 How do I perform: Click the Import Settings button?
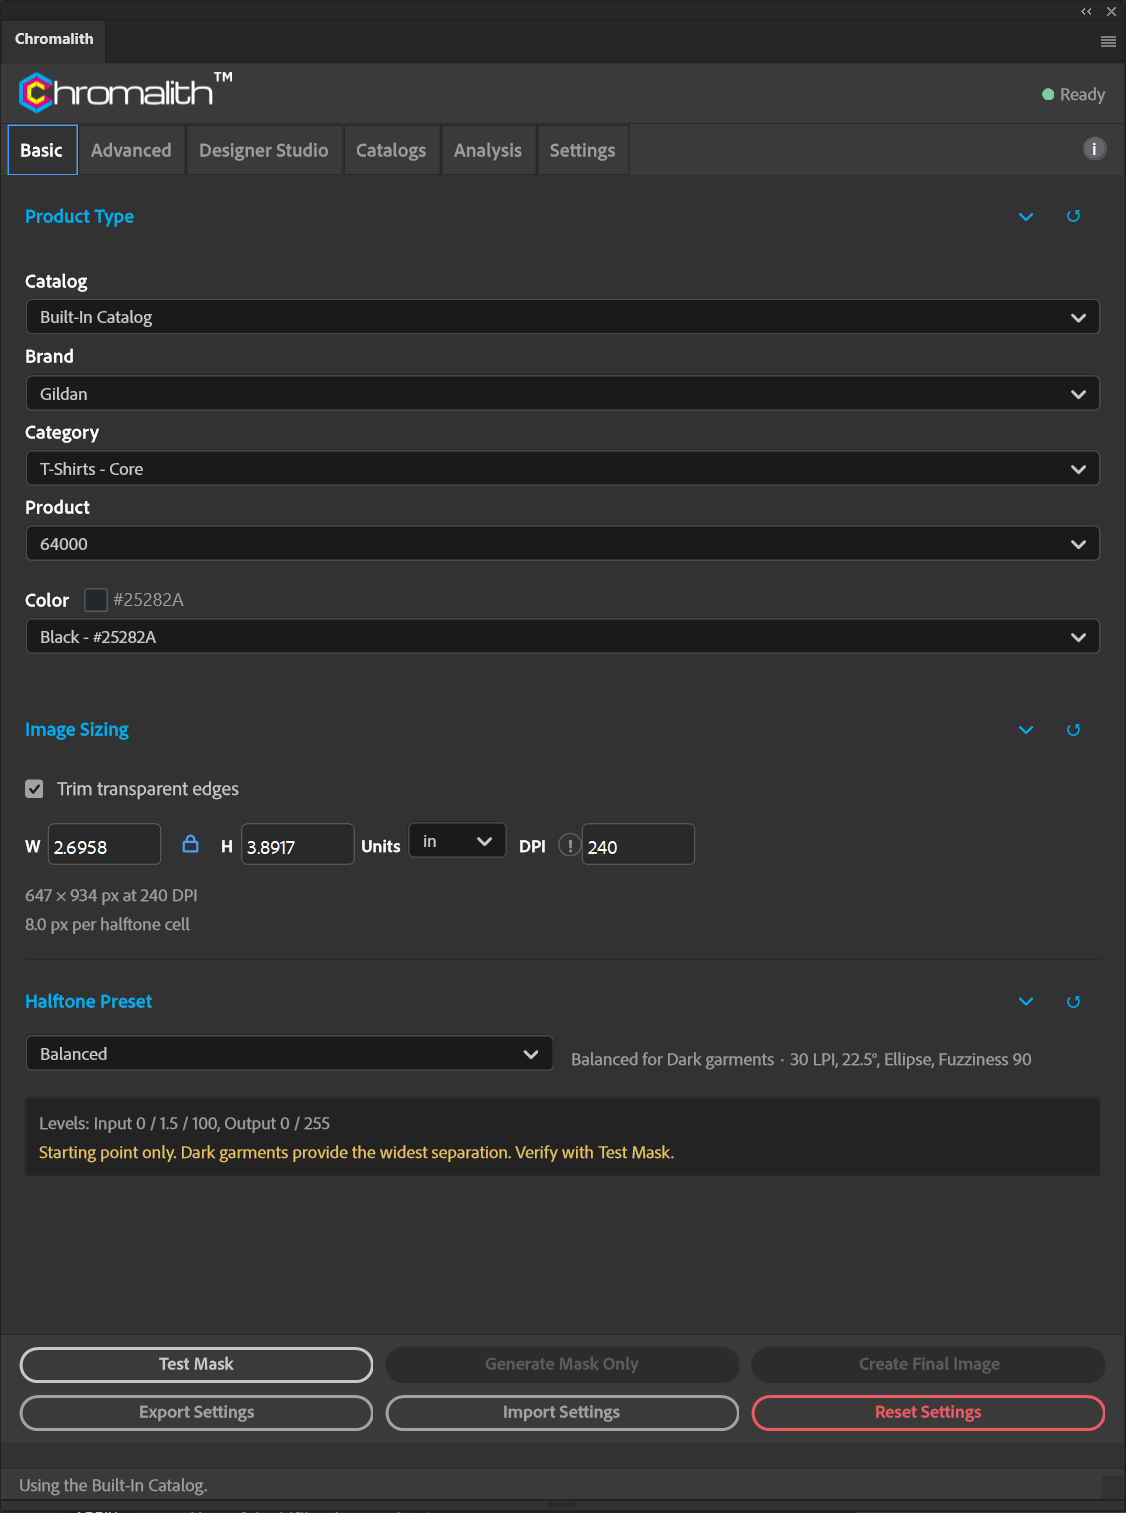point(562,1412)
